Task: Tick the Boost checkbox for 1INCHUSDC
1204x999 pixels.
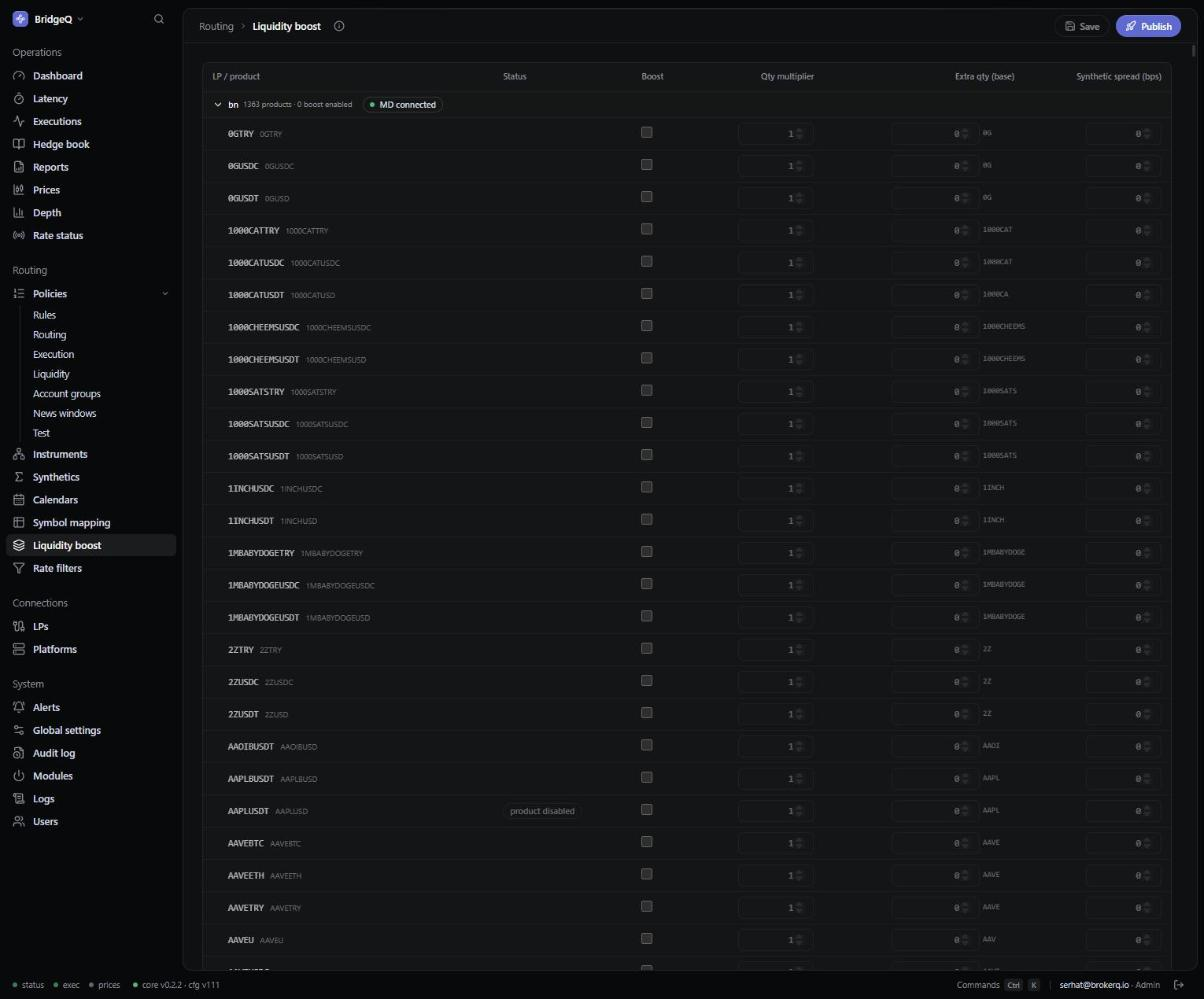Action: click(x=646, y=487)
